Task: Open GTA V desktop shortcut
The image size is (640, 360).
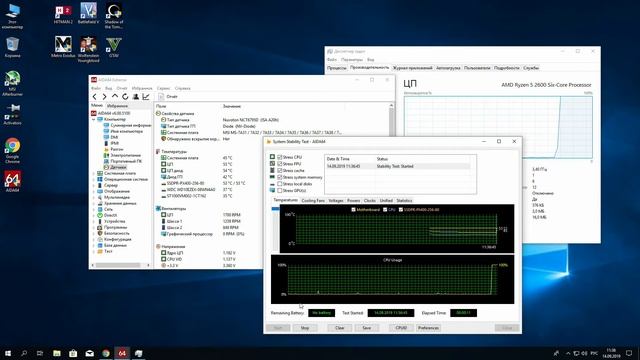Action: click(x=114, y=47)
